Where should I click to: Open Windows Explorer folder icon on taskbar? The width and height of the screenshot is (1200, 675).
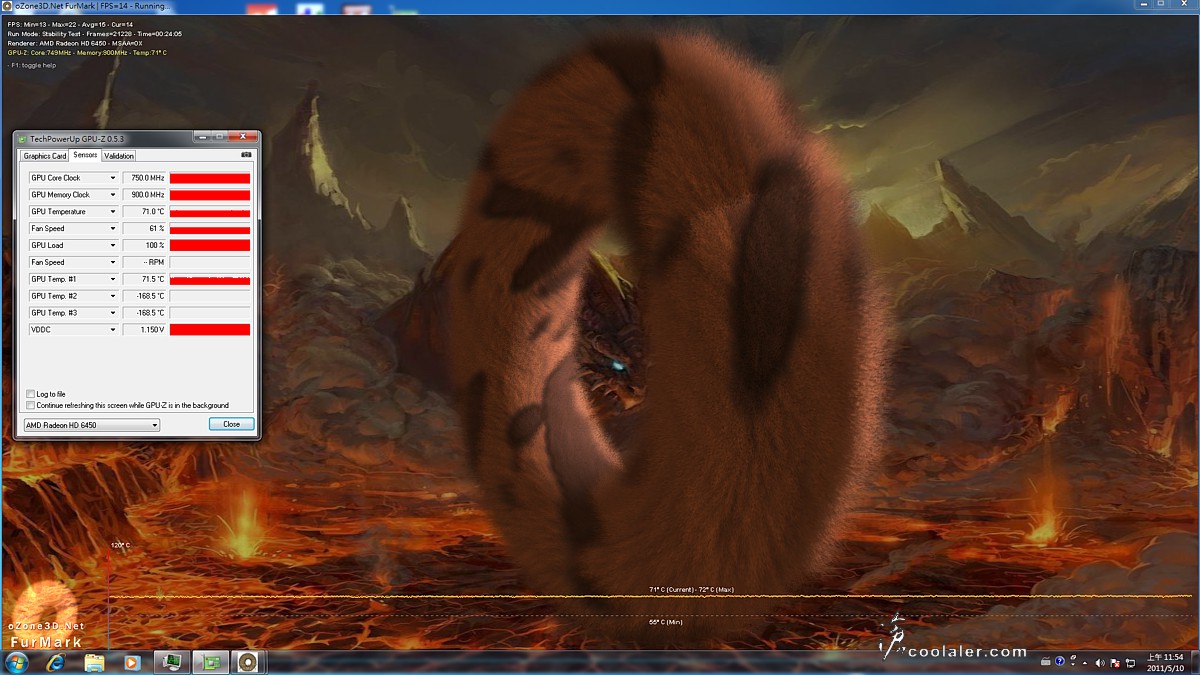[x=94, y=662]
